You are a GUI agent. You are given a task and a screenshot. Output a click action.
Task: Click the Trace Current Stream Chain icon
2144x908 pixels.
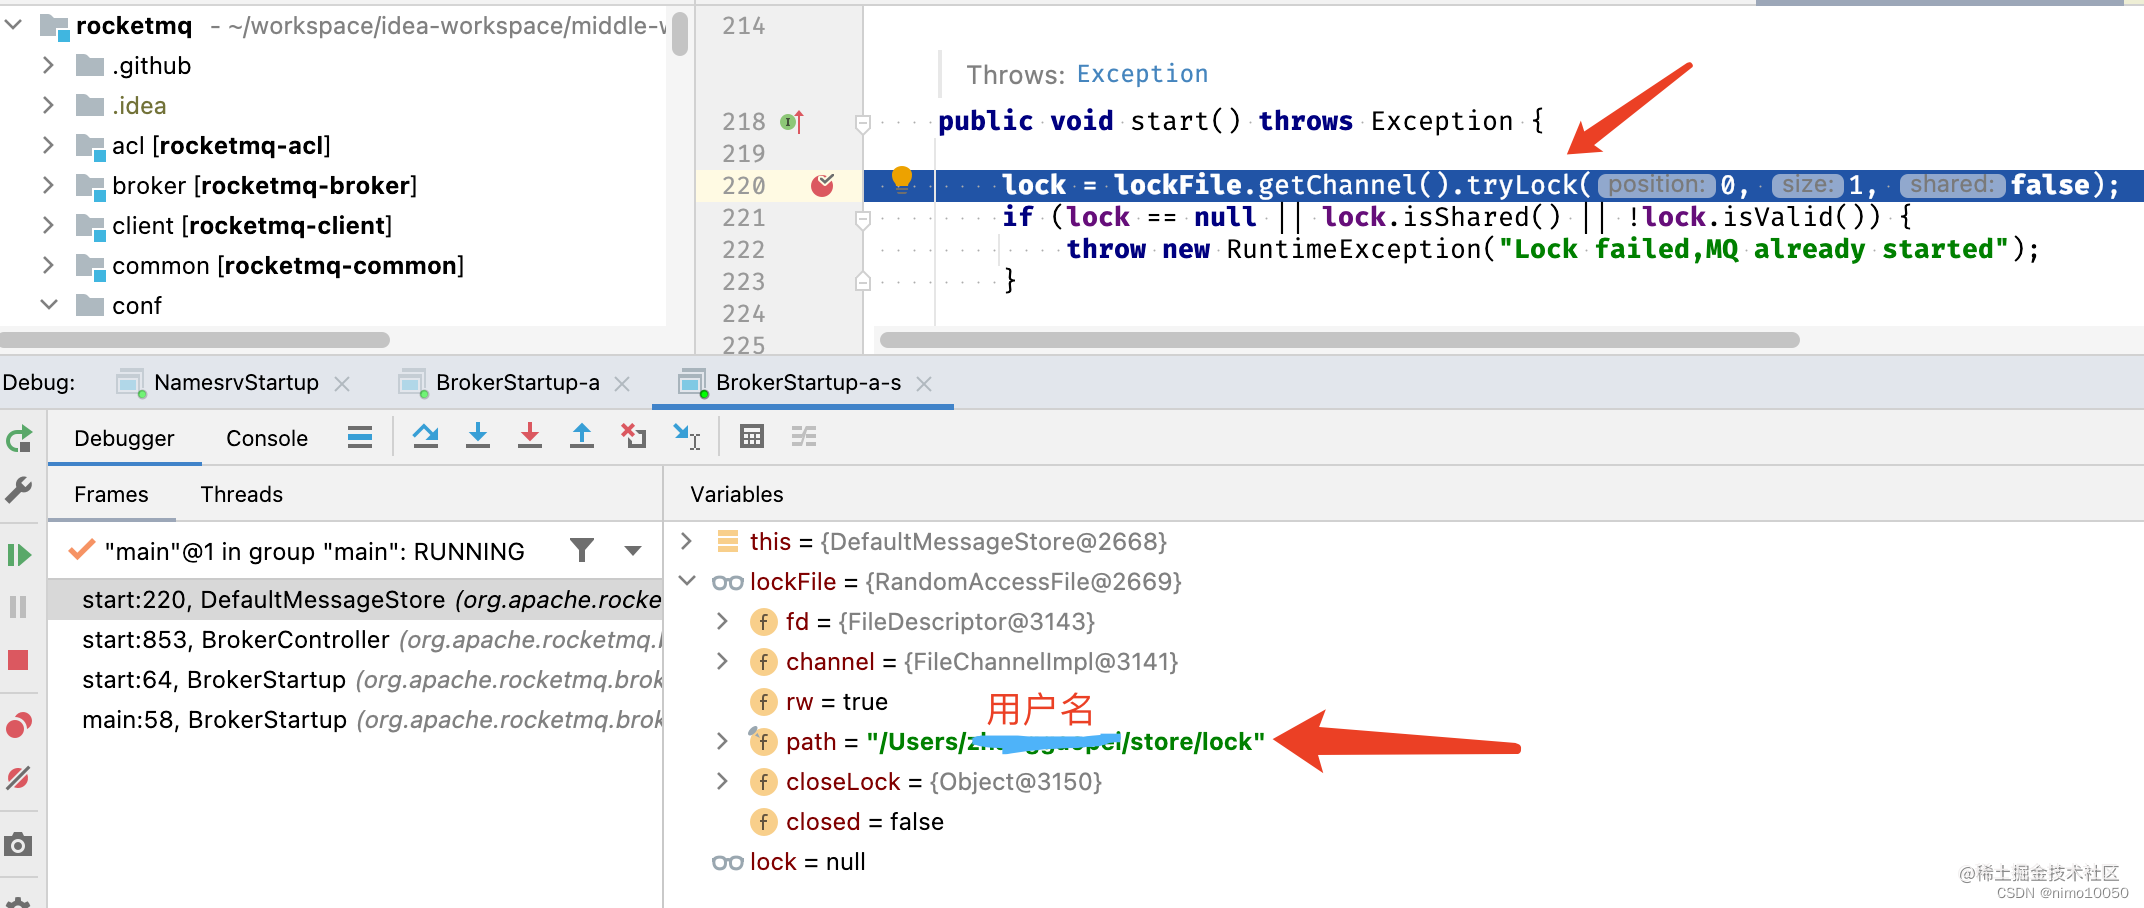[x=804, y=437]
